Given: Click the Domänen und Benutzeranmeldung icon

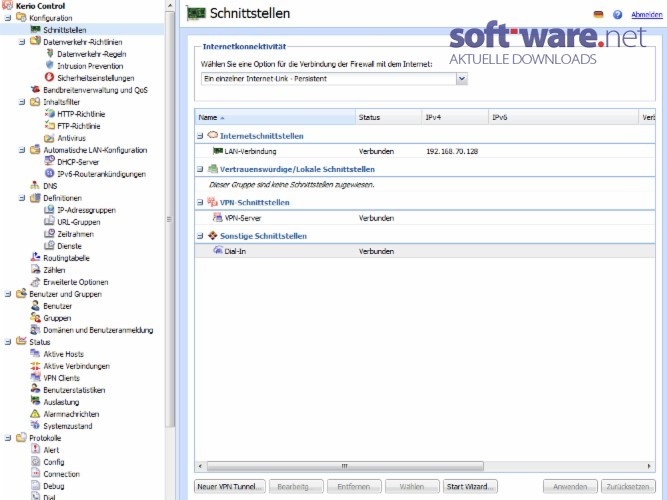Looking at the screenshot, I should pos(35,330).
